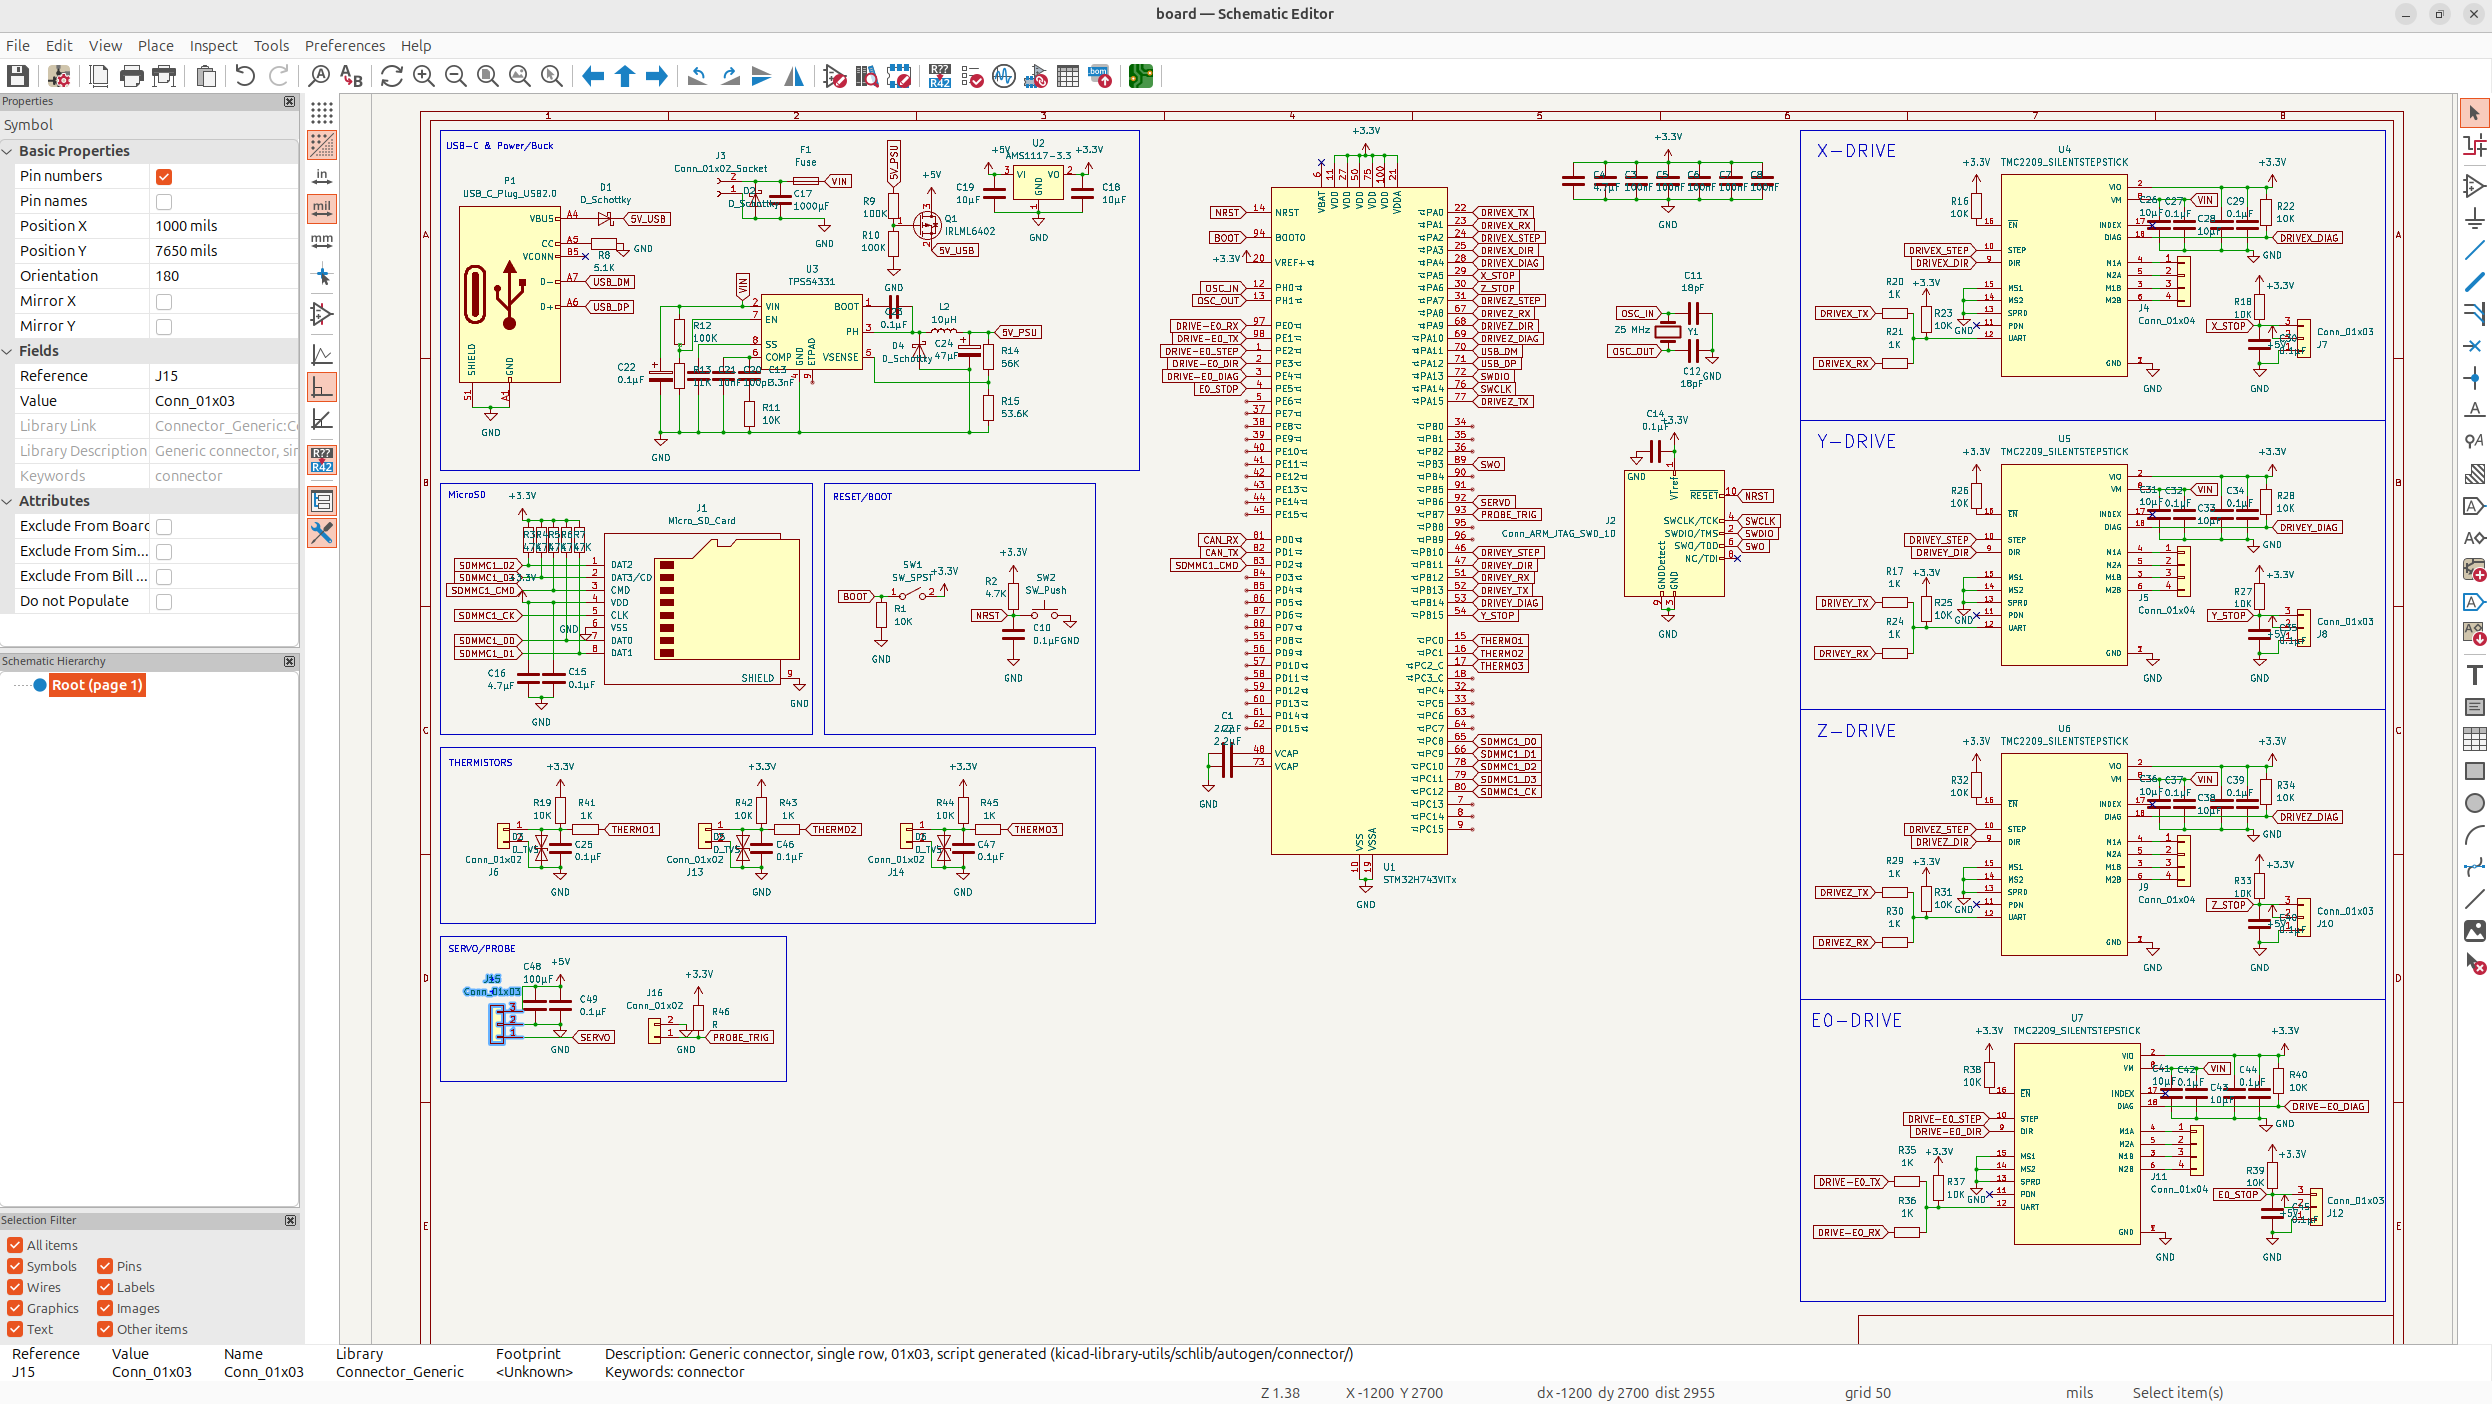
Task: Navigate back with the blue left arrow
Action: pos(593,76)
